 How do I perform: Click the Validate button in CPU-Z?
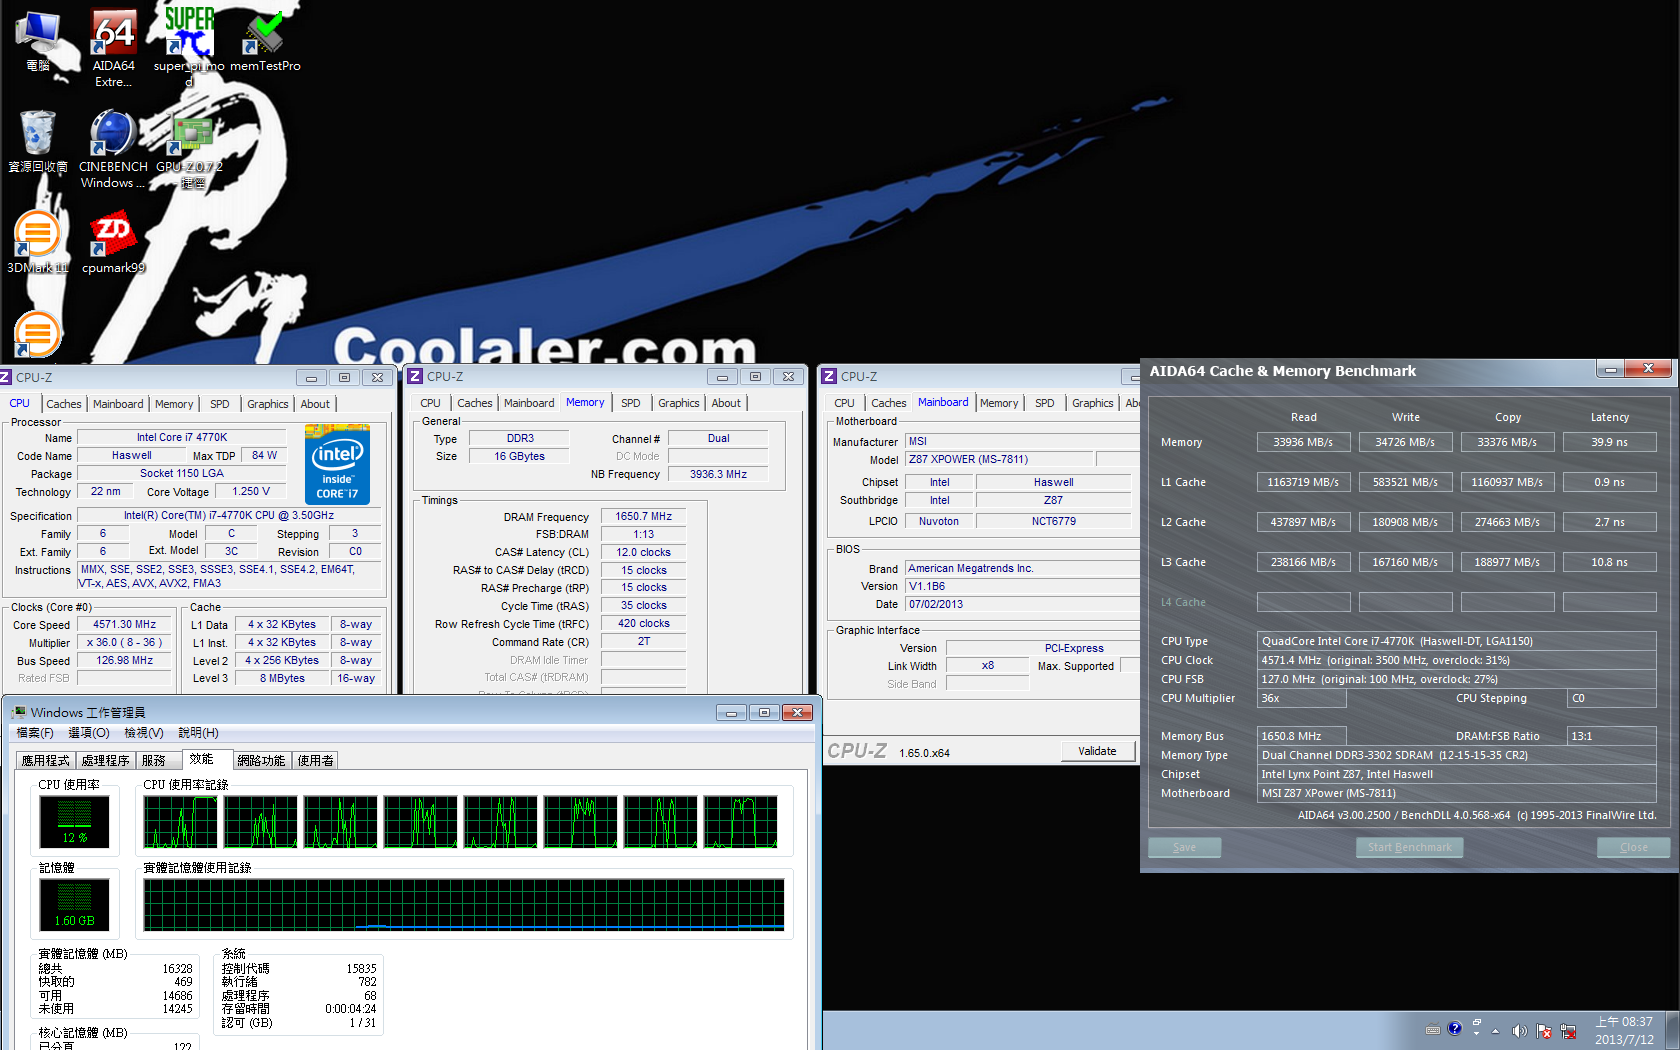pyautogui.click(x=1097, y=751)
